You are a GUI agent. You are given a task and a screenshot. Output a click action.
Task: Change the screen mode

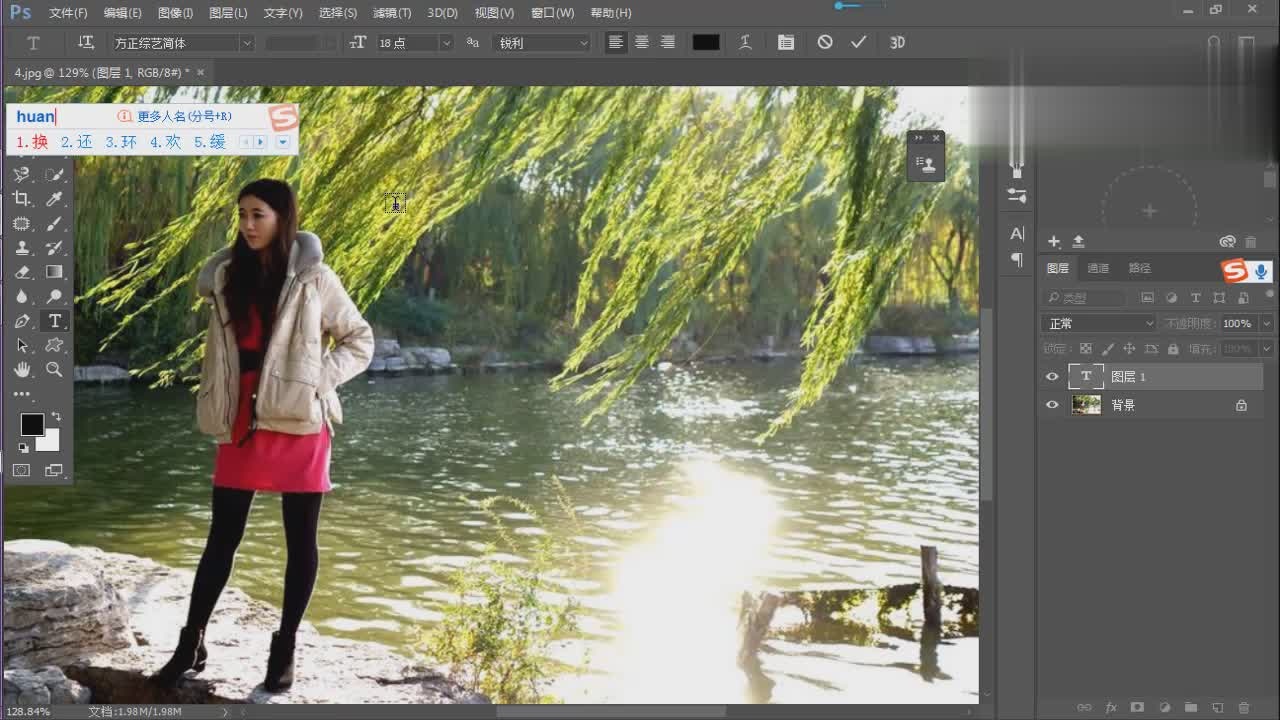point(54,470)
